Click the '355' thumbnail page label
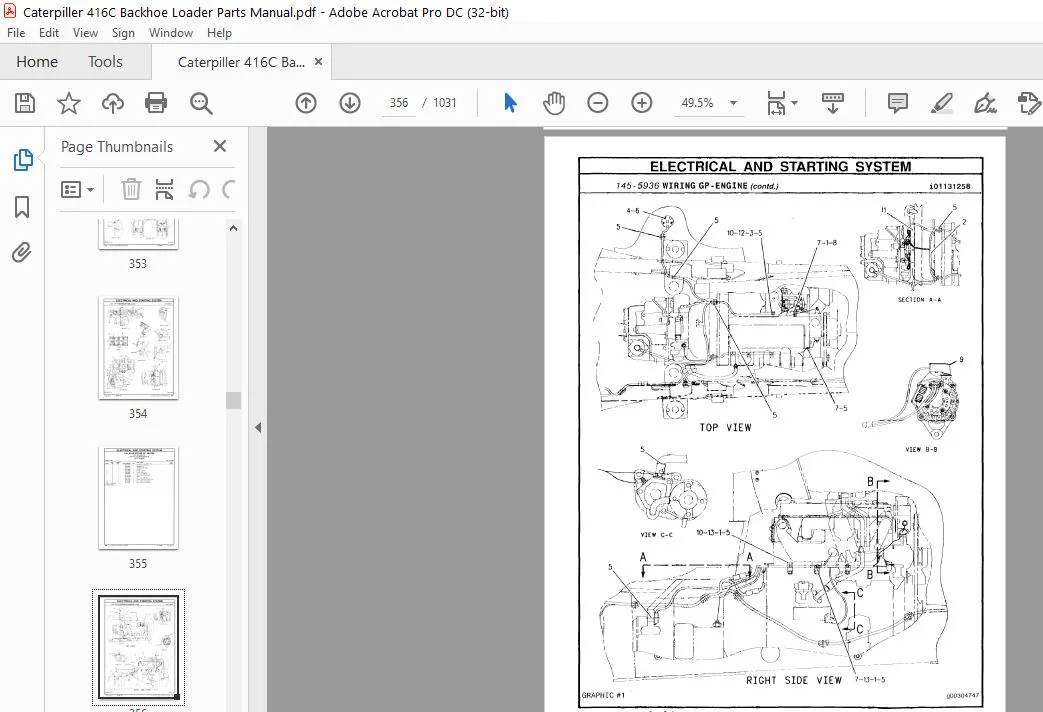The image size is (1043, 712). pyautogui.click(x=138, y=564)
